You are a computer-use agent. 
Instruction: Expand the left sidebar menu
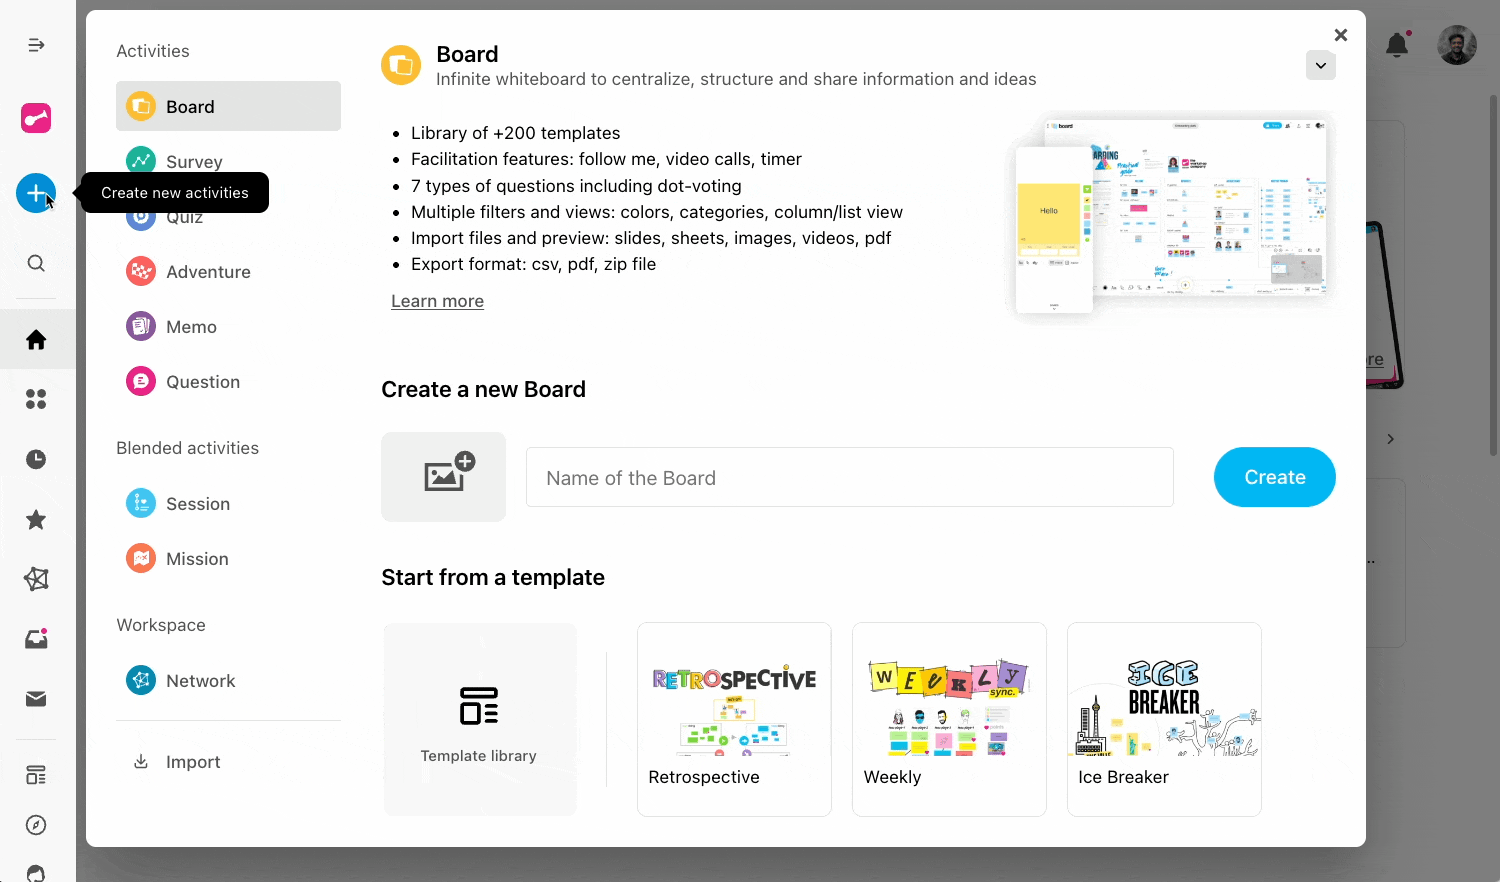[36, 45]
